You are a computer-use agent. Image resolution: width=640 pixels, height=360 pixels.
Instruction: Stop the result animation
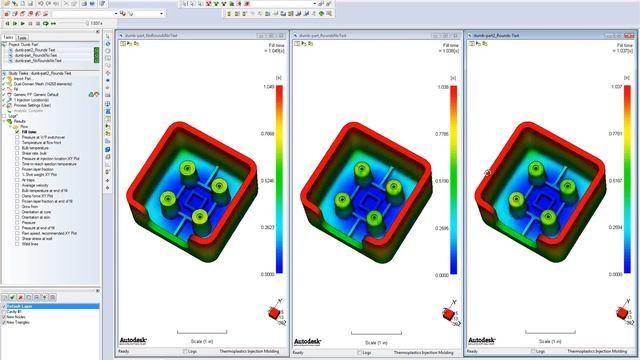[38, 24]
